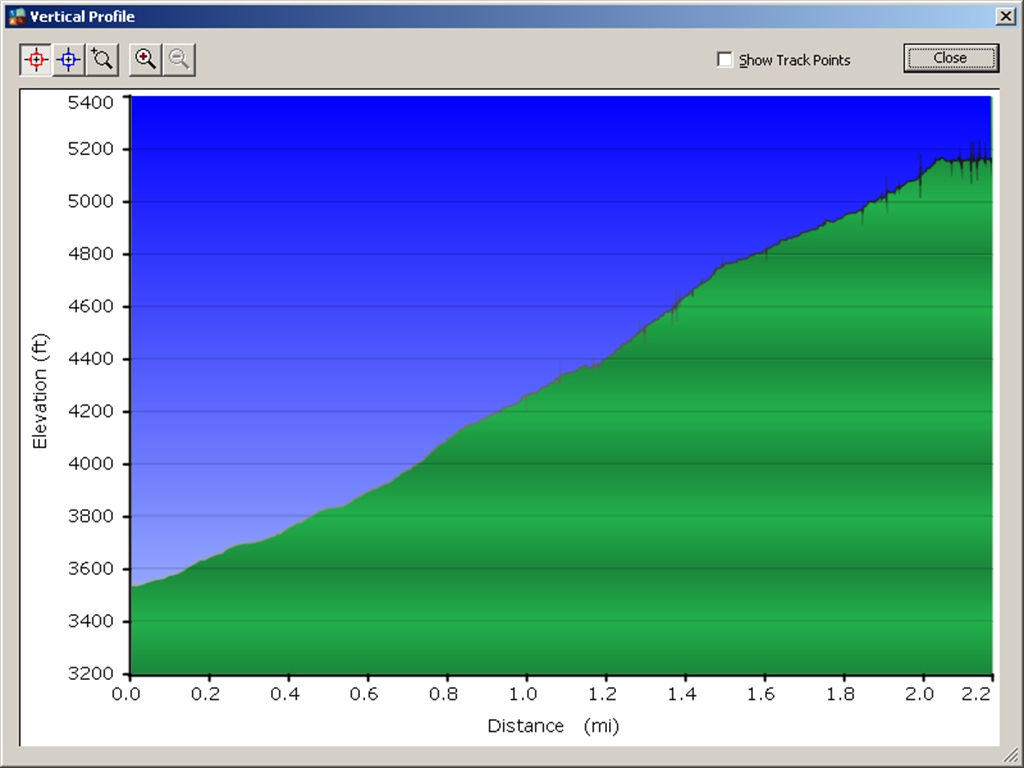This screenshot has width=1024, height=768.
Task: Close the window using the title bar X
Action: (1004, 16)
